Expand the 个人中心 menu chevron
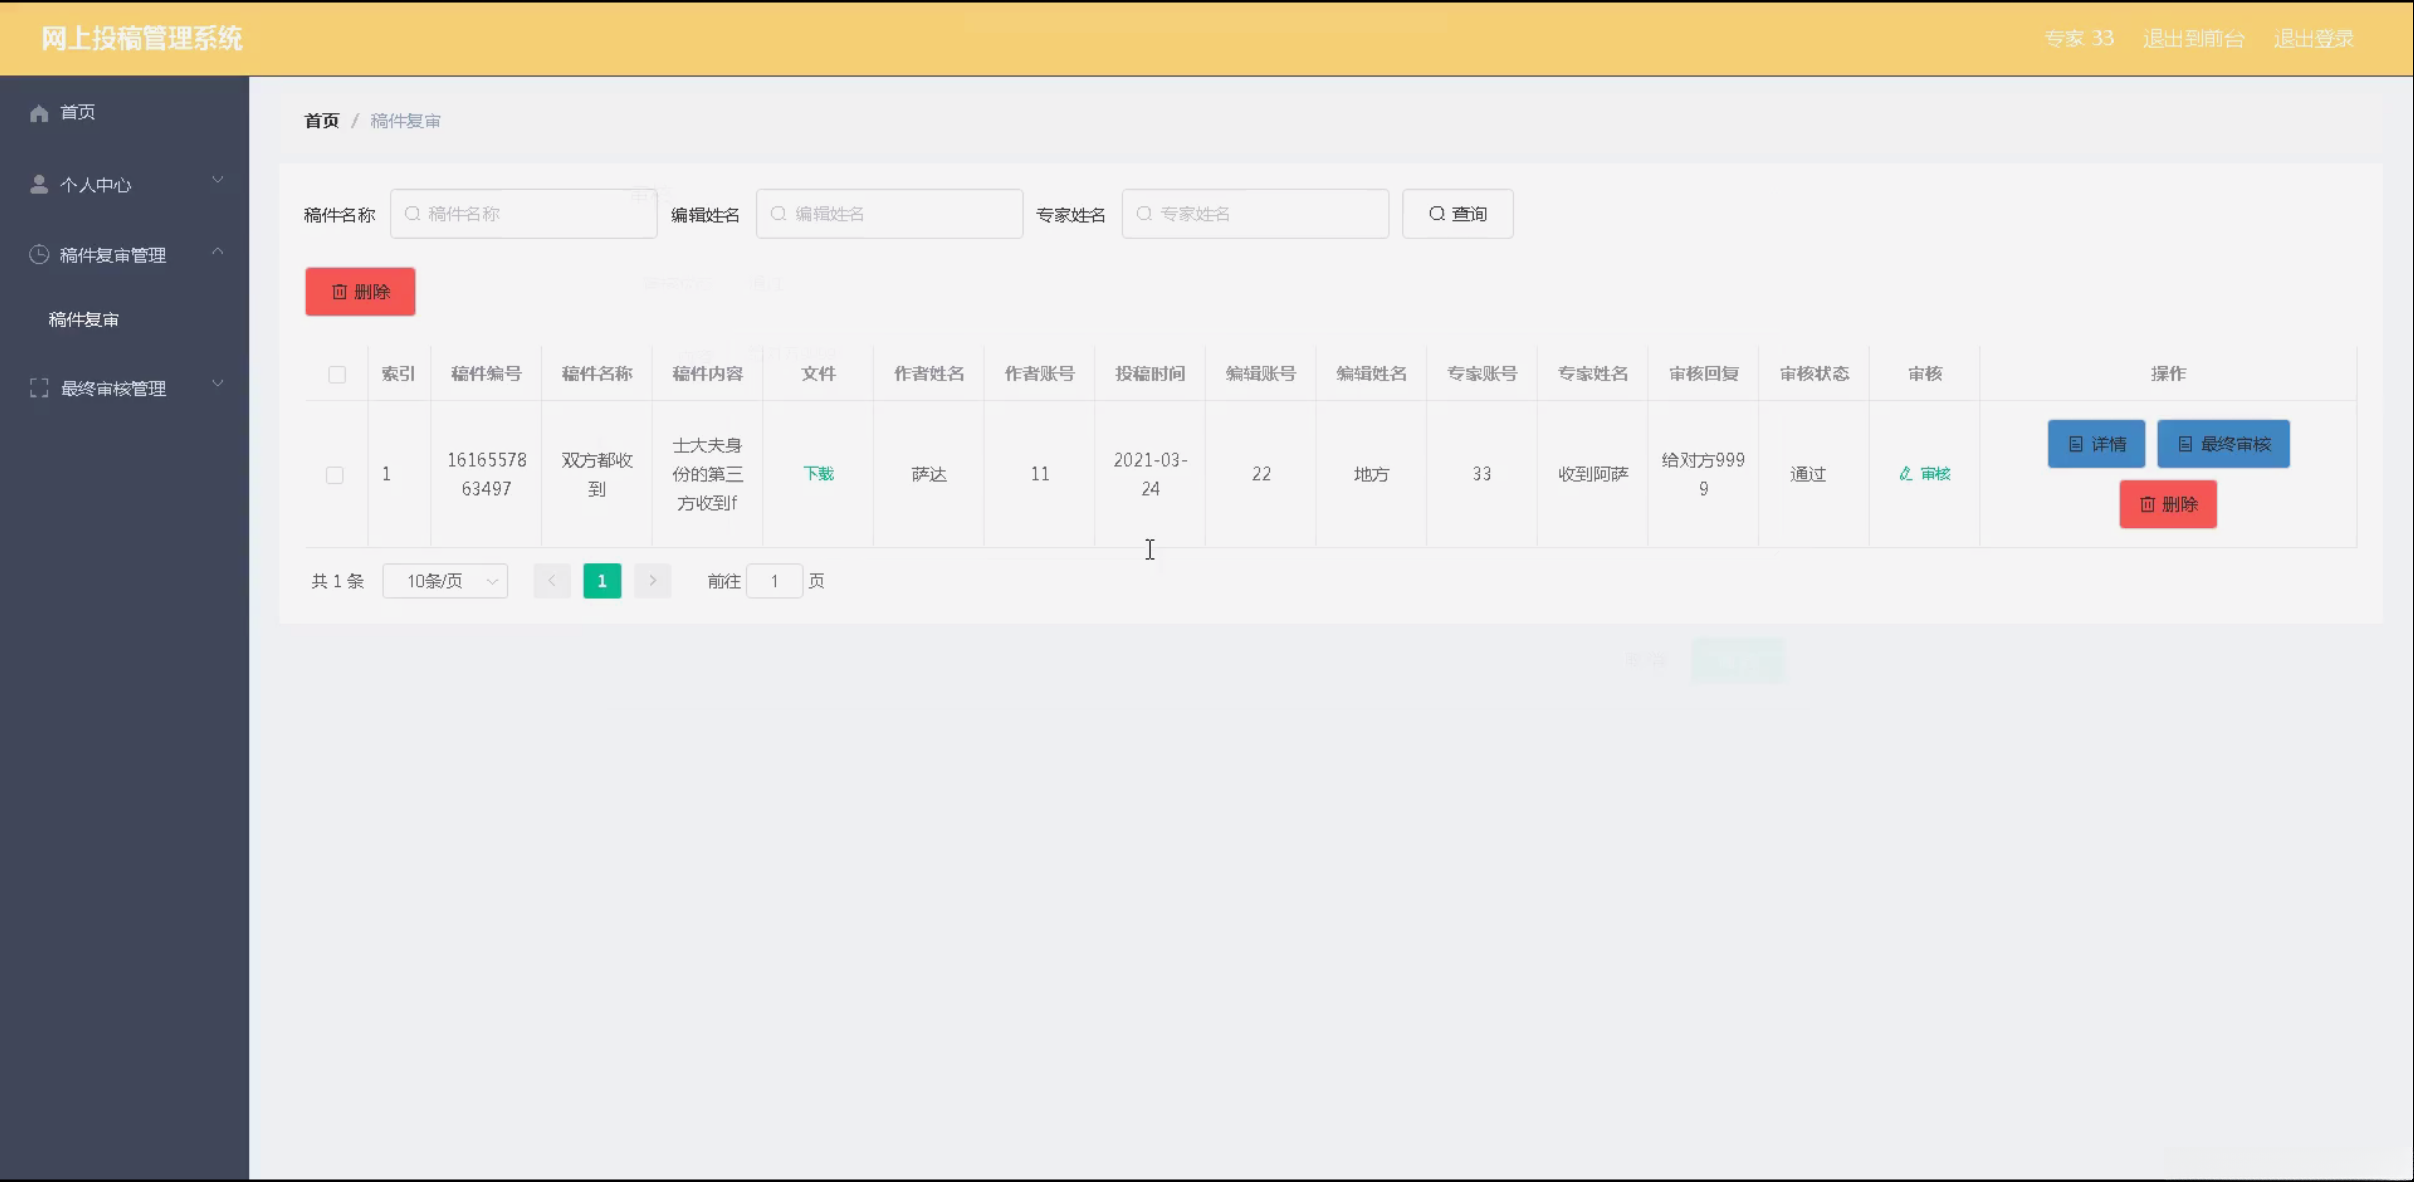Screen dimensions: 2414x1182 coord(217,180)
